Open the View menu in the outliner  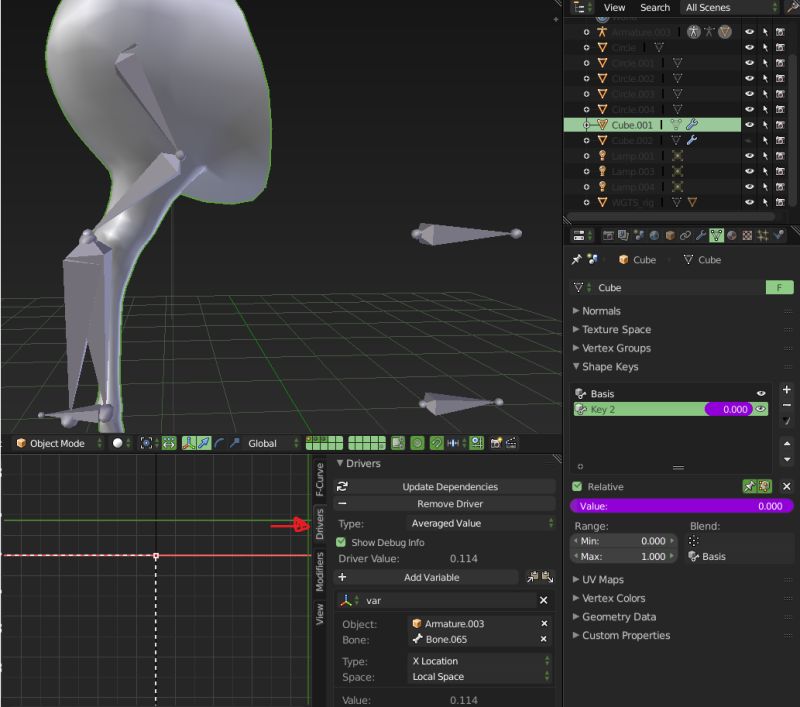613,7
